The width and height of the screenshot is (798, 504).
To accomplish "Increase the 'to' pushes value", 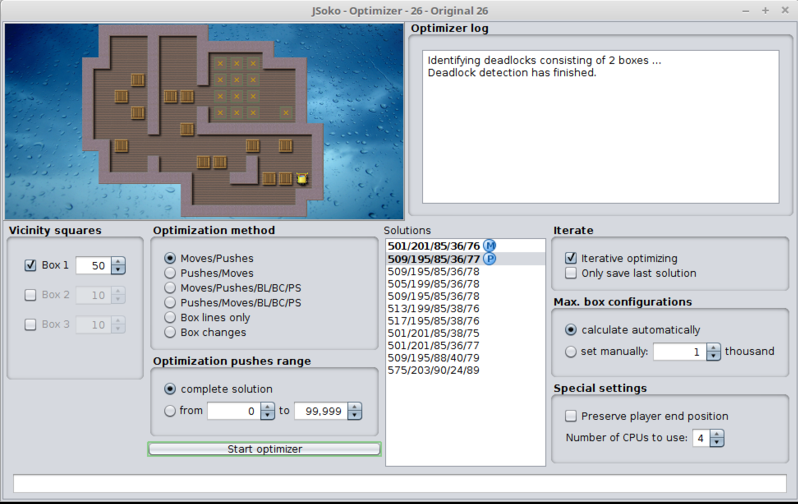I will pos(355,407).
